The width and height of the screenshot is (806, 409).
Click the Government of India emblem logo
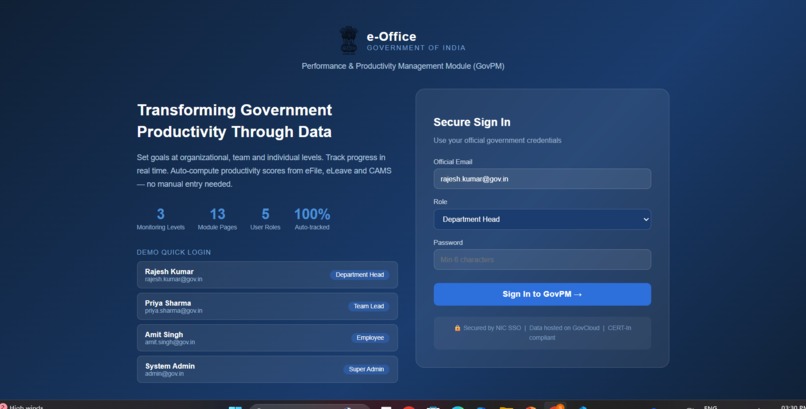(x=349, y=40)
